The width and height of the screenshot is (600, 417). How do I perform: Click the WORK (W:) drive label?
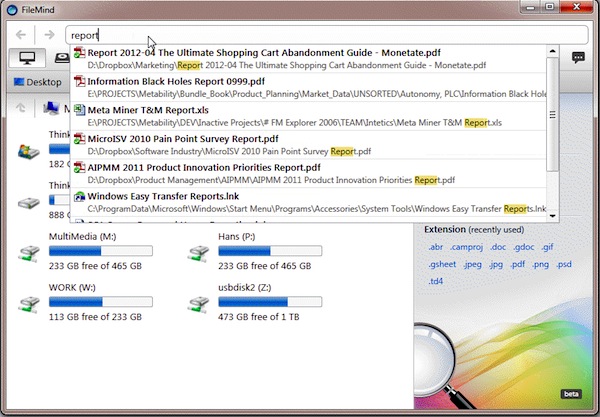[x=72, y=287]
